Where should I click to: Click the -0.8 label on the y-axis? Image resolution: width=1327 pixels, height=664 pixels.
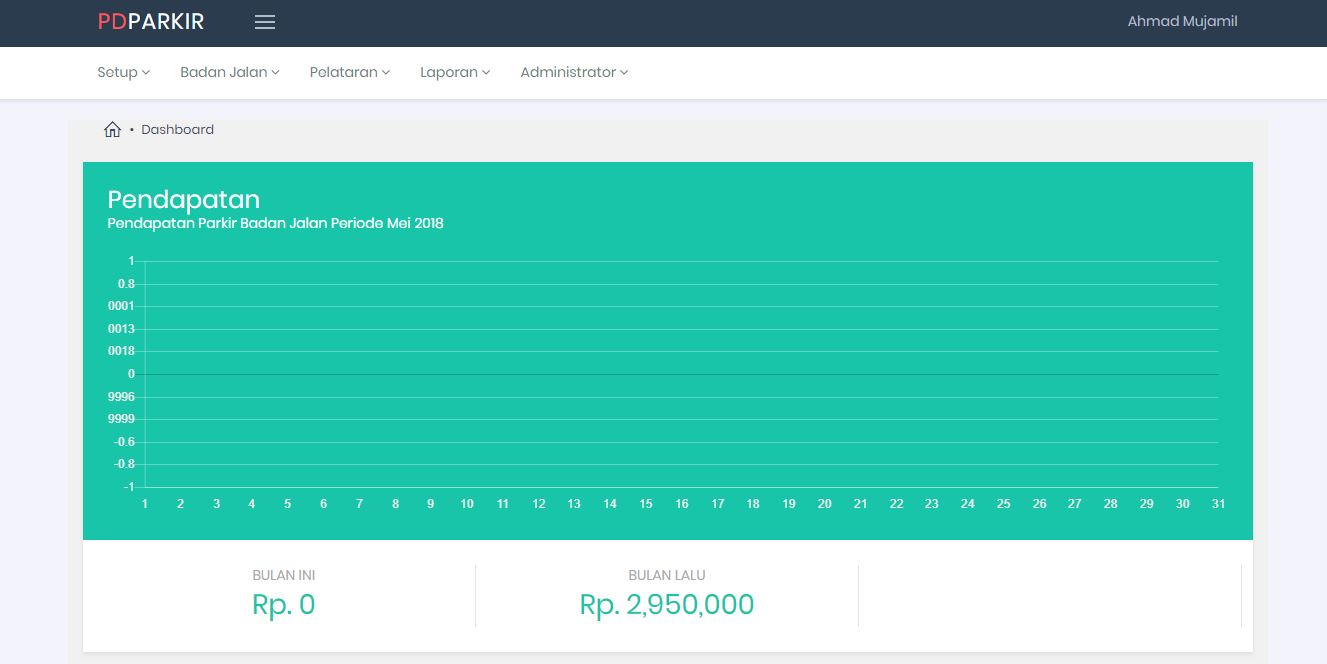click(x=124, y=464)
